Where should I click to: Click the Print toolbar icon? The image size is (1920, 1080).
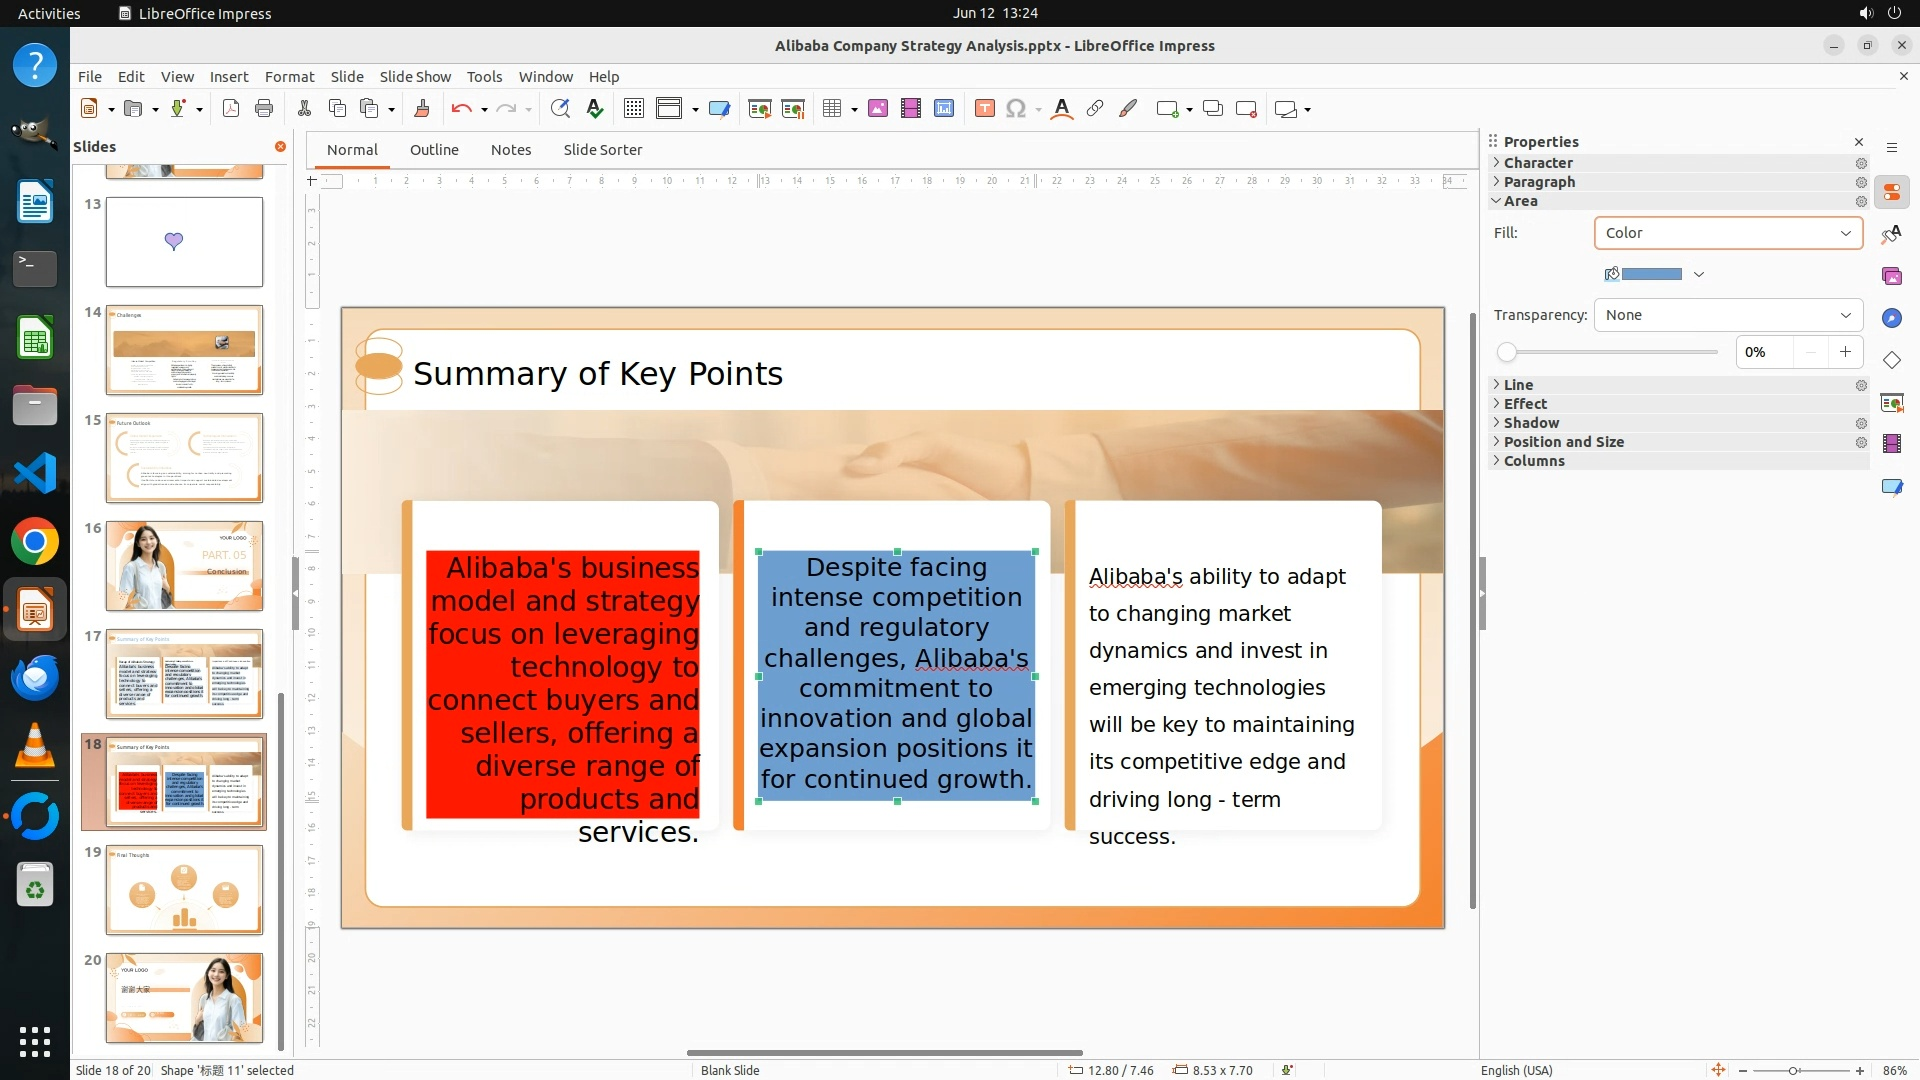click(x=264, y=109)
